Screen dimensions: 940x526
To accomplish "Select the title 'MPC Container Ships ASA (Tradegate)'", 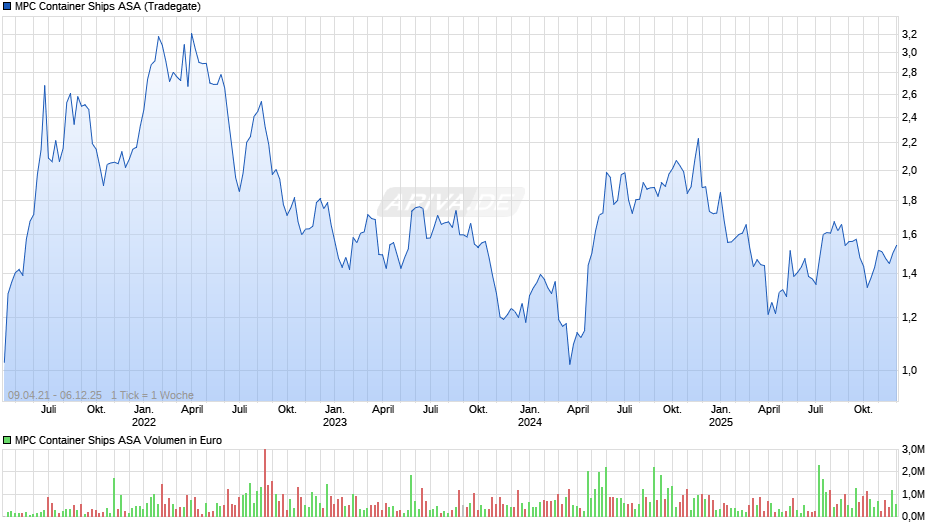I will [108, 7].
